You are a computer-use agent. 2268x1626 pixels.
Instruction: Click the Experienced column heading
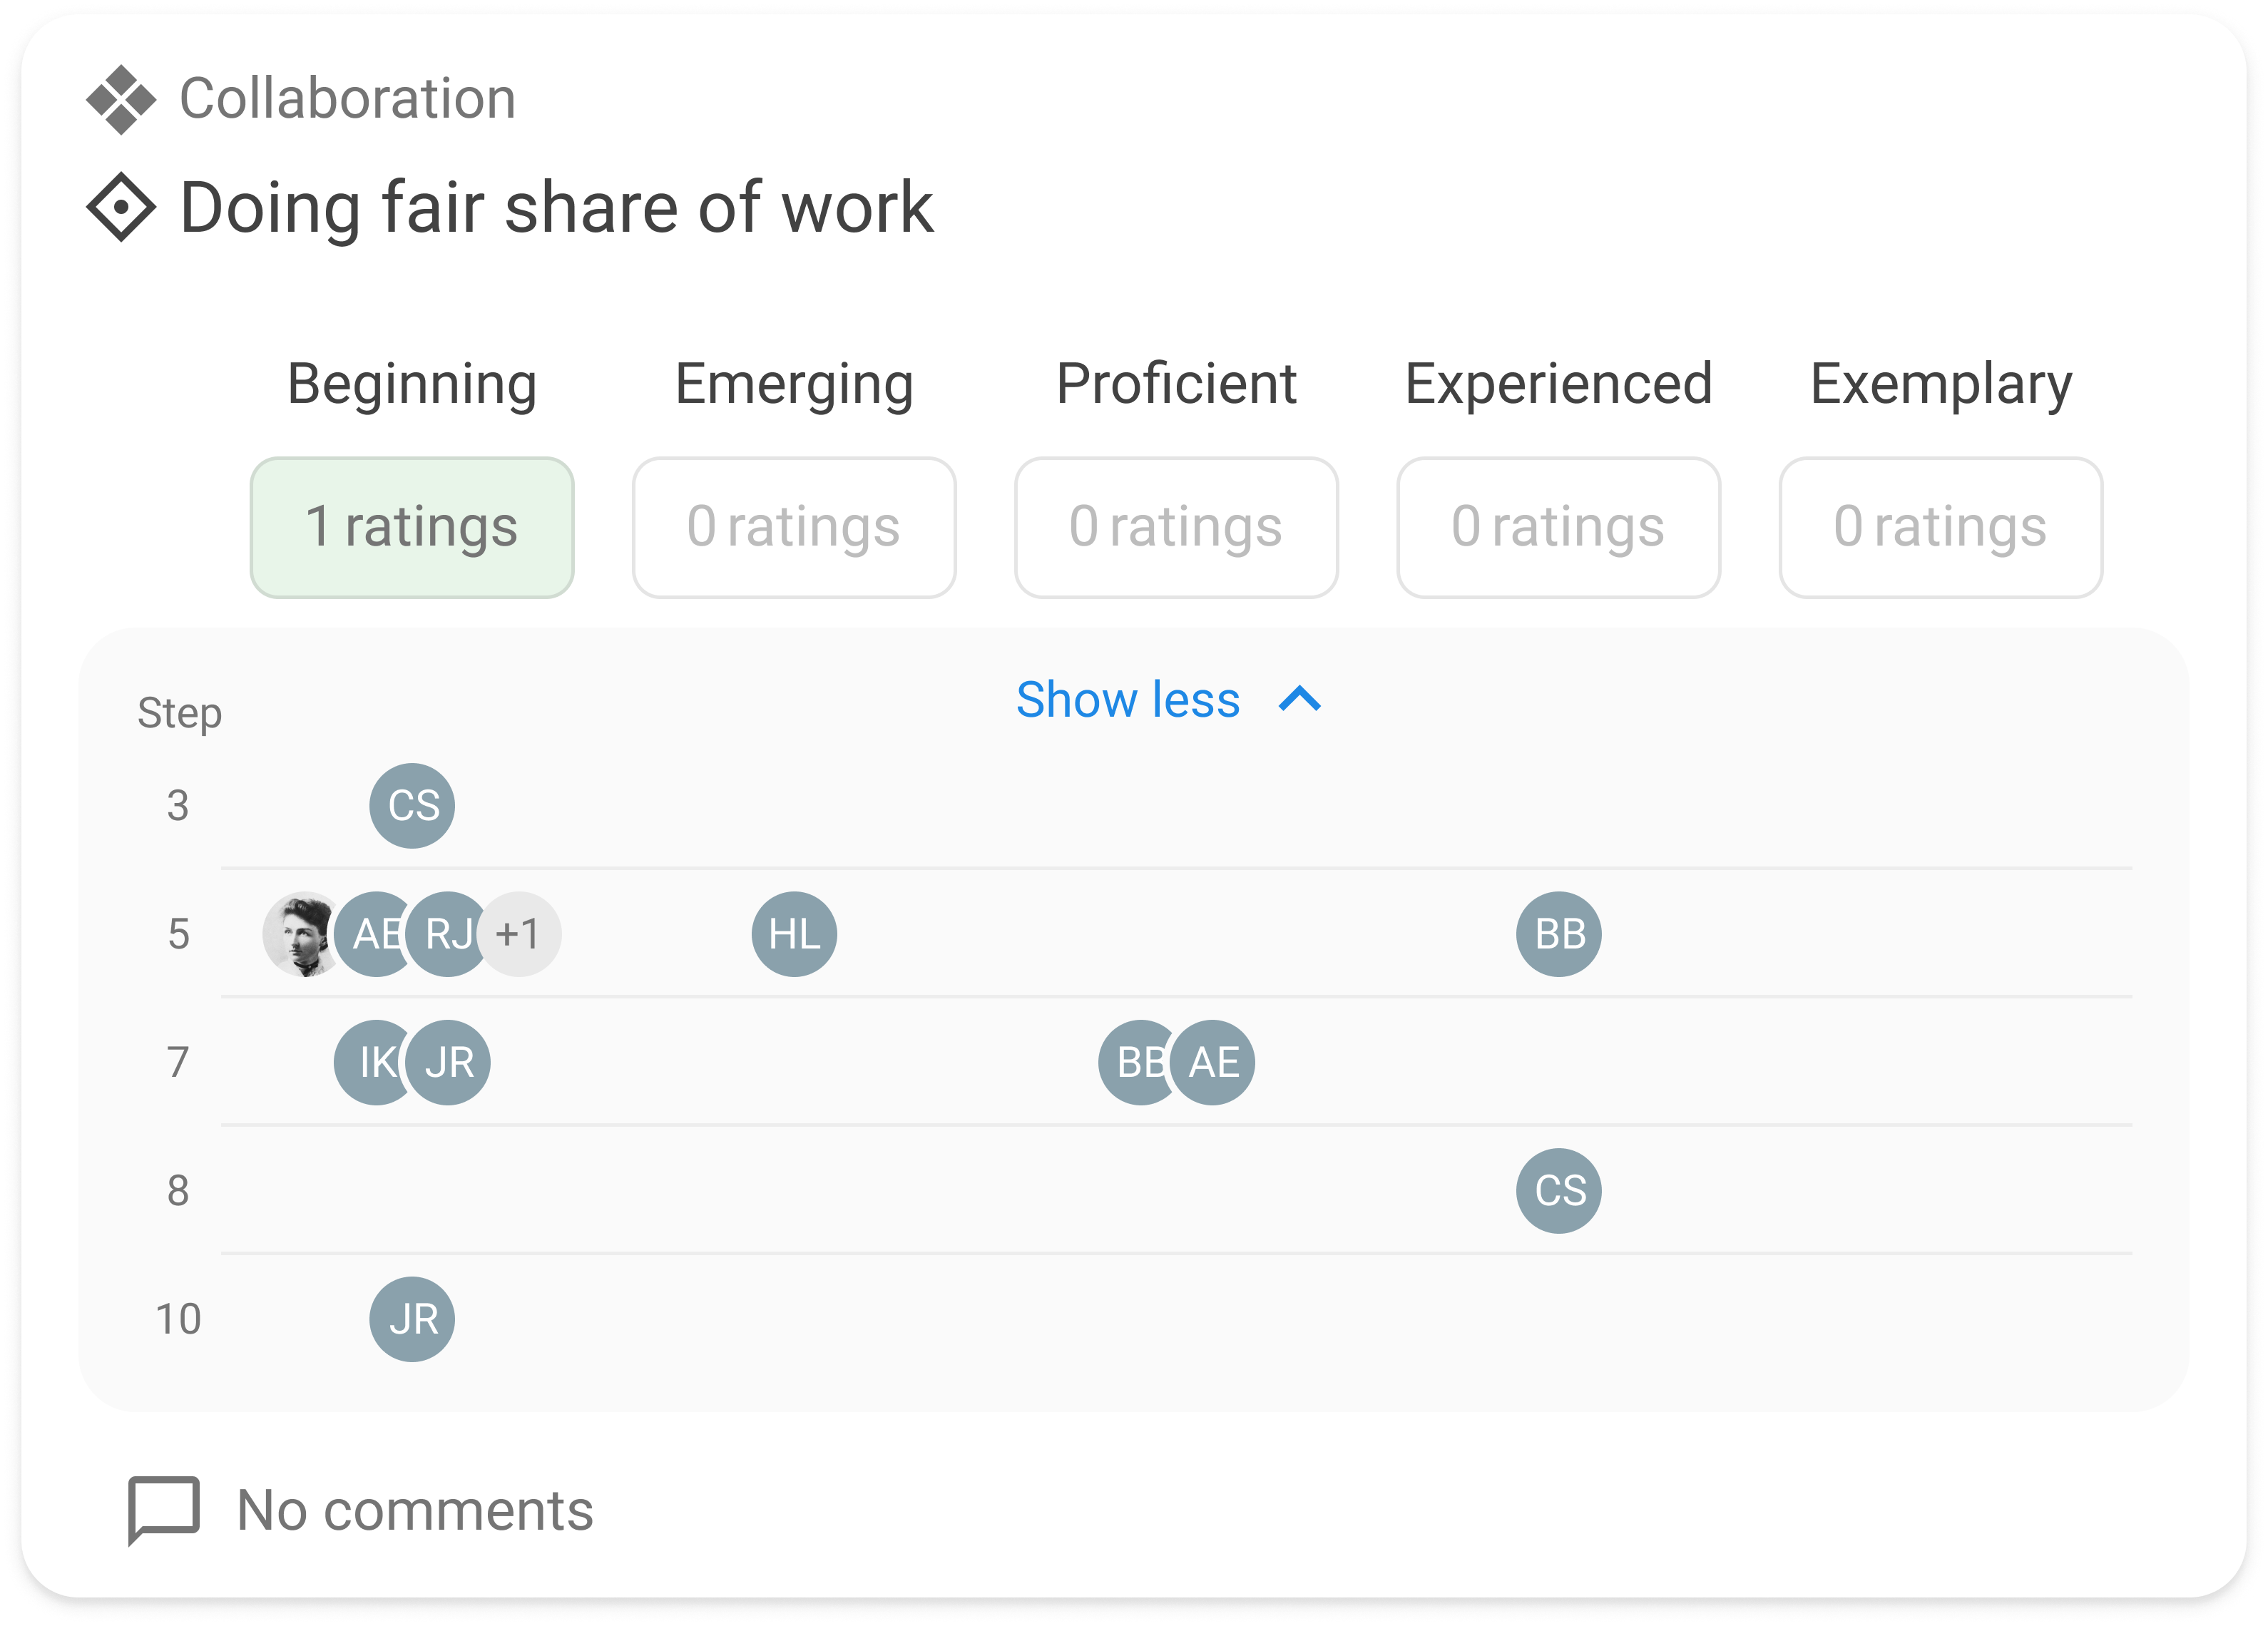tap(1558, 384)
